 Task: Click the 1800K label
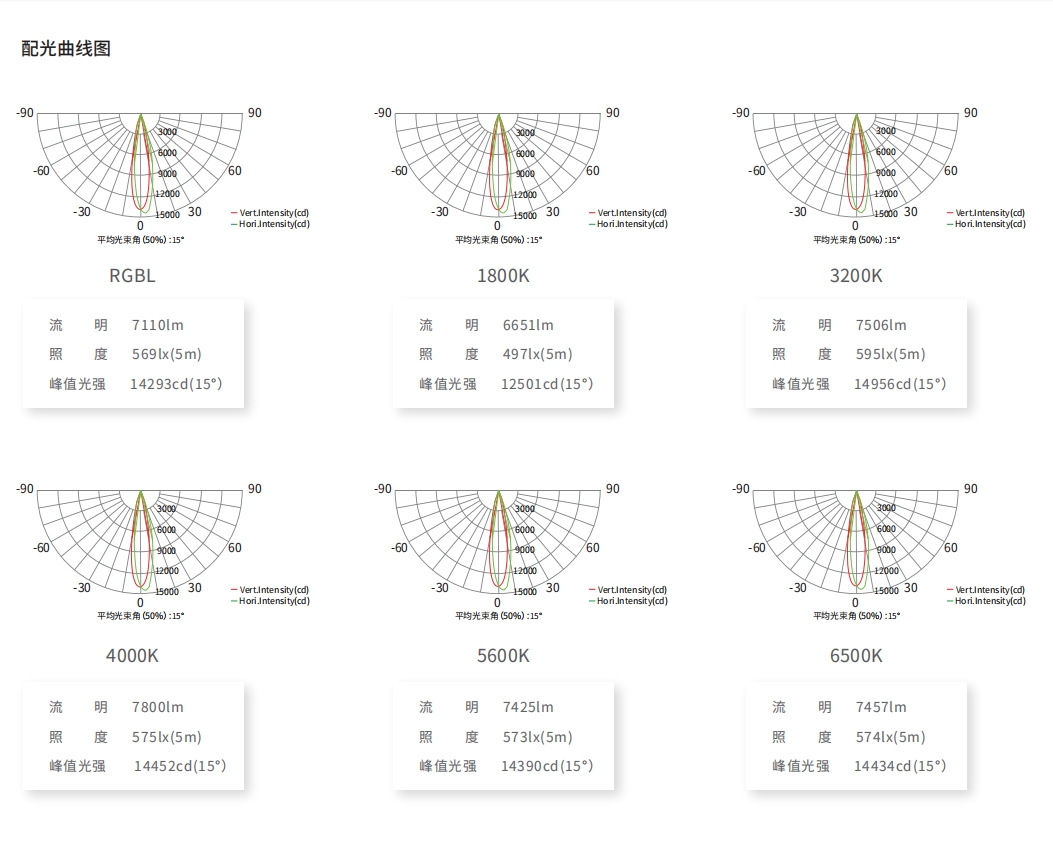click(503, 275)
